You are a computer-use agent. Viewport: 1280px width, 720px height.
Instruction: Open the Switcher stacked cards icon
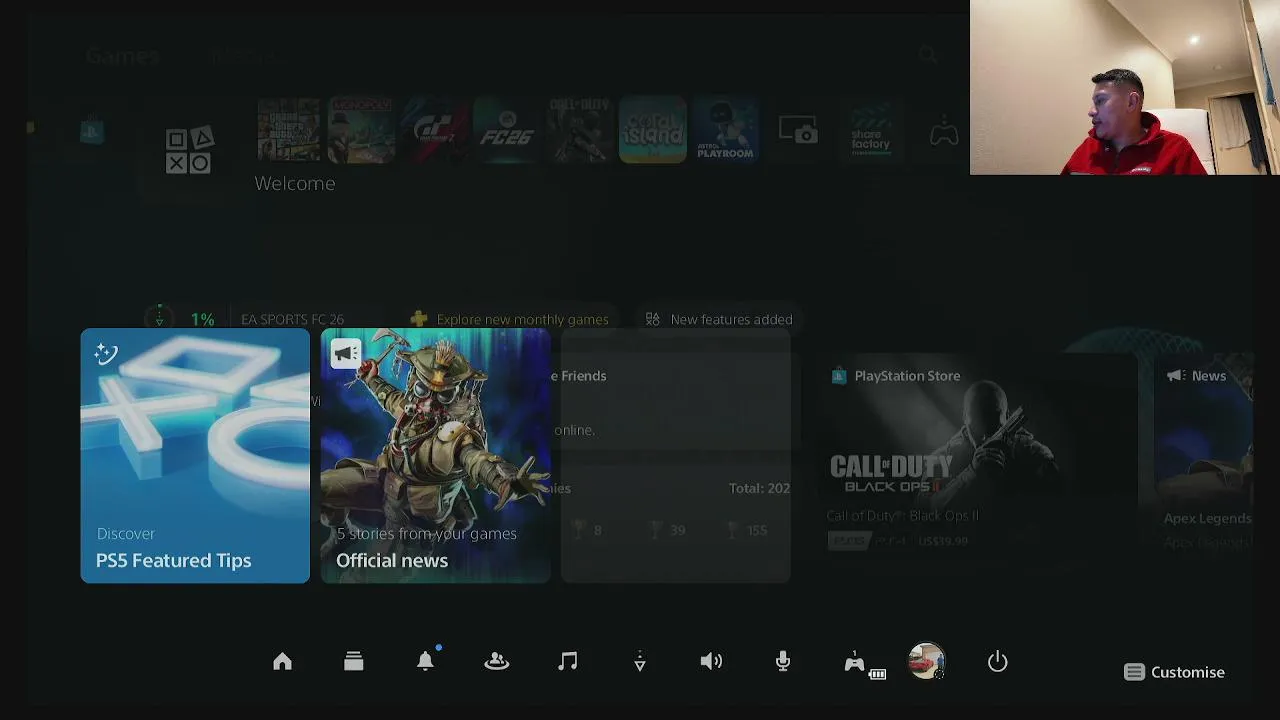pyautogui.click(x=353, y=662)
